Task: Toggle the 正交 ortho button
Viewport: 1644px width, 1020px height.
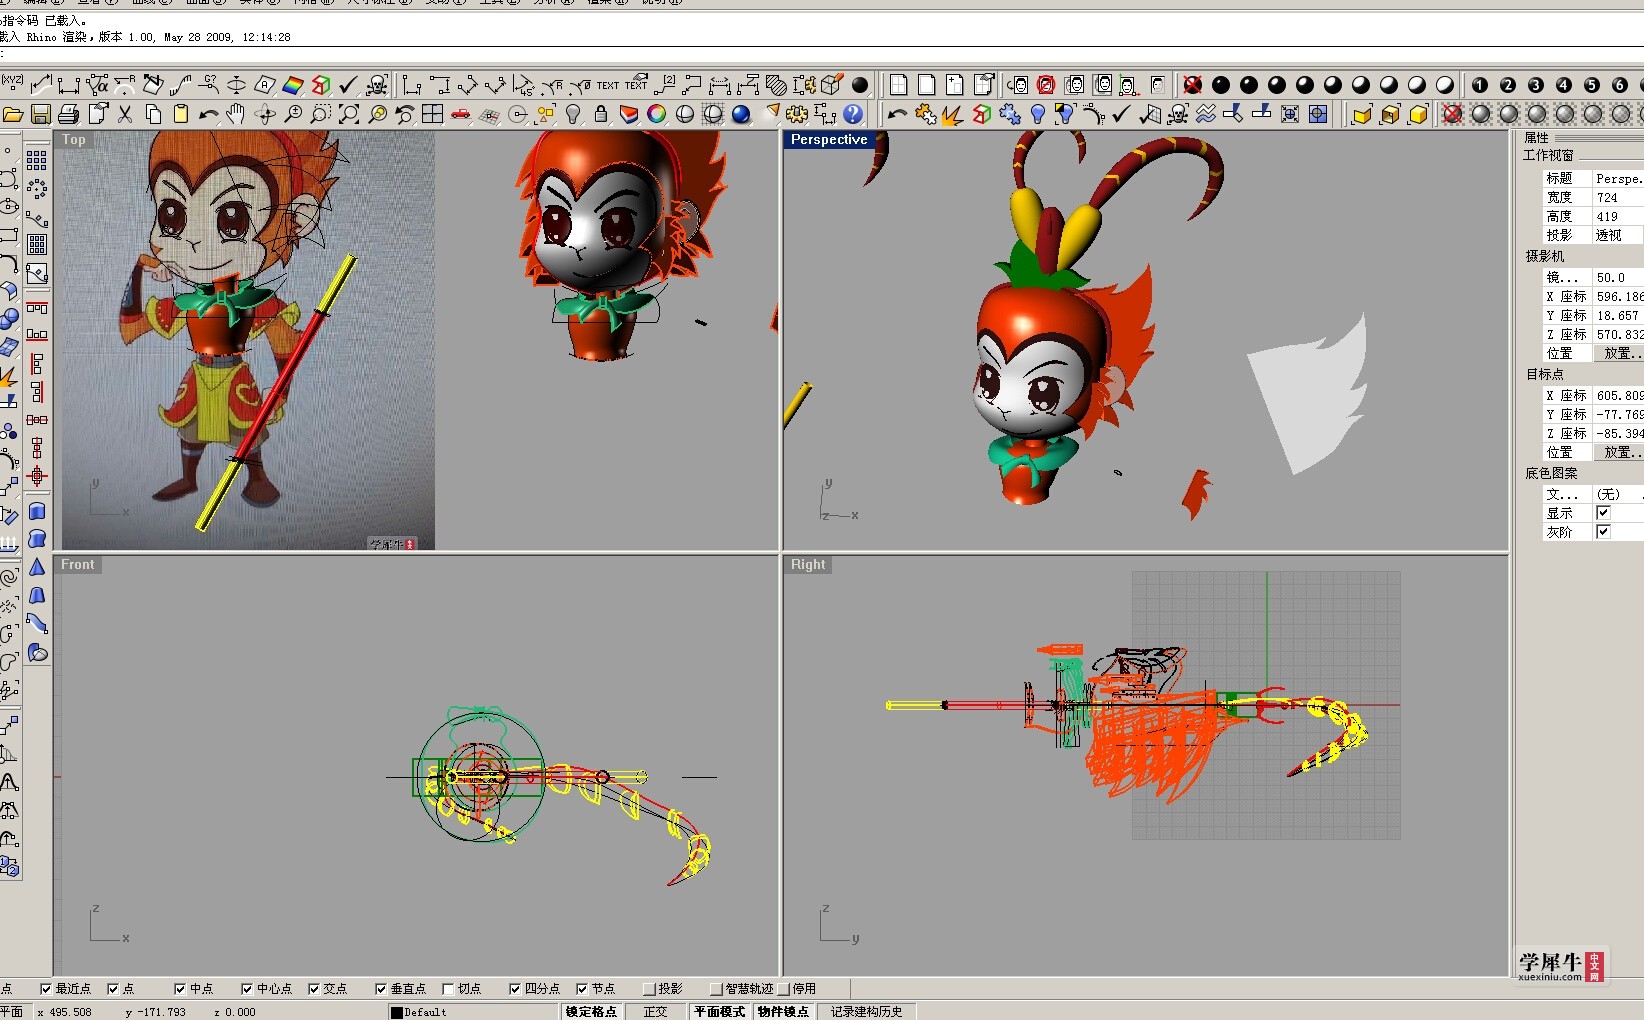Action: pos(655,1012)
